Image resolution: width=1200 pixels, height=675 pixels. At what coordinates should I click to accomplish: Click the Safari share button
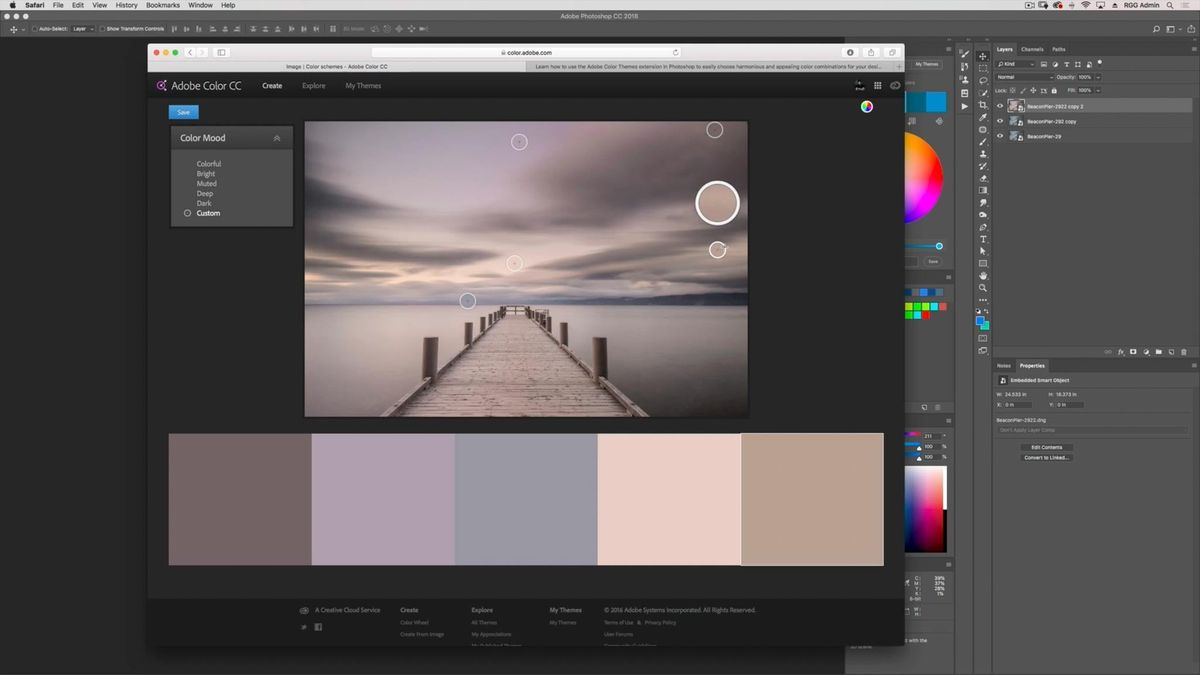[871, 52]
